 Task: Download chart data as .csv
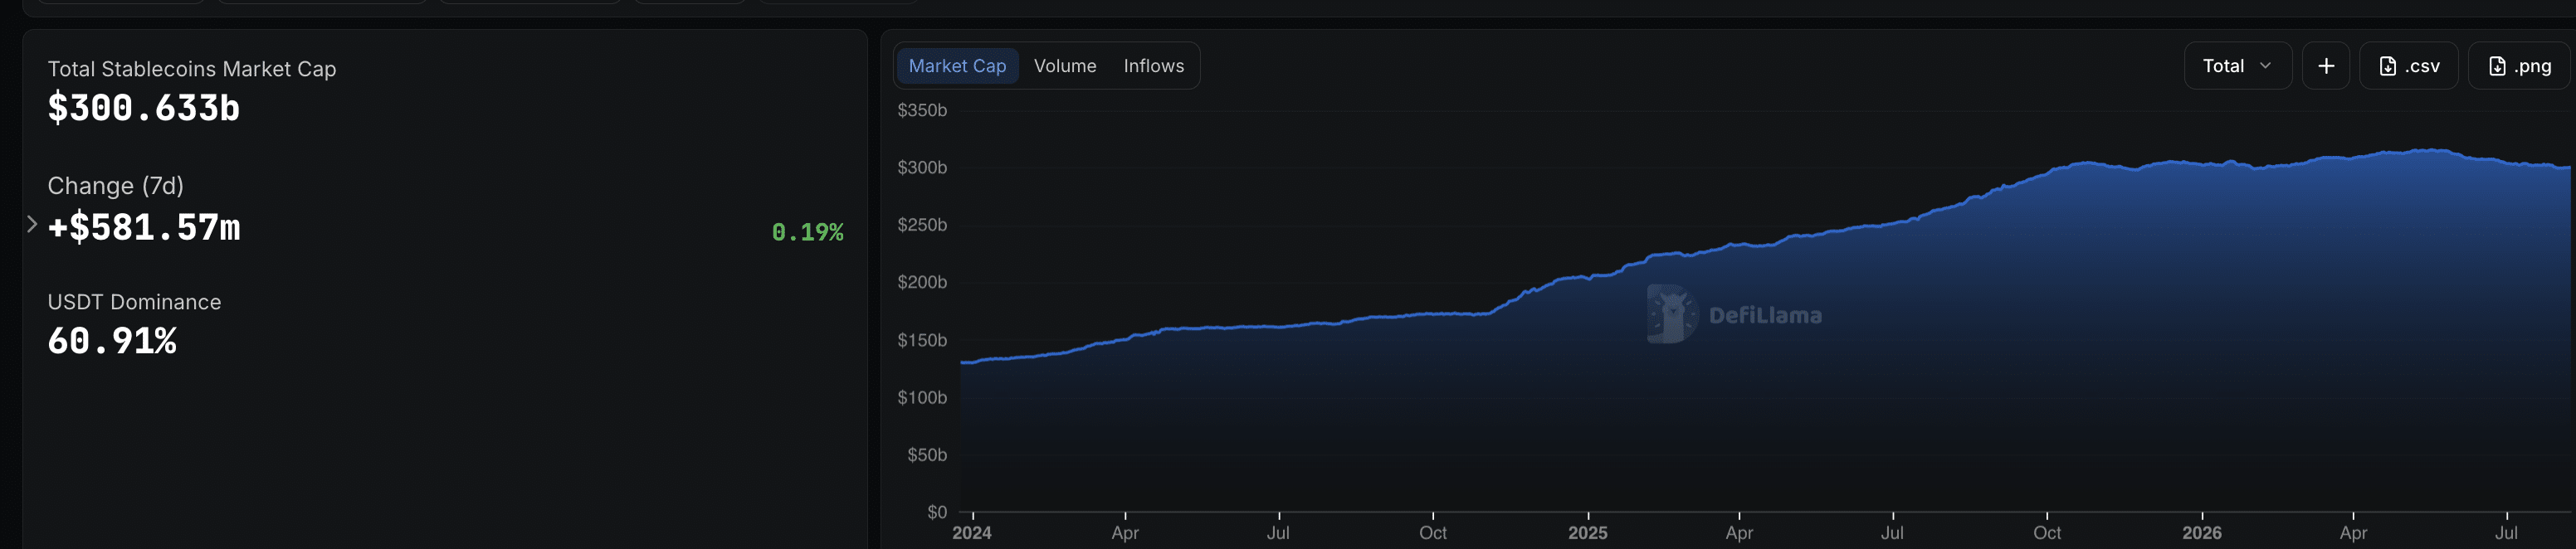pyautogui.click(x=2408, y=66)
